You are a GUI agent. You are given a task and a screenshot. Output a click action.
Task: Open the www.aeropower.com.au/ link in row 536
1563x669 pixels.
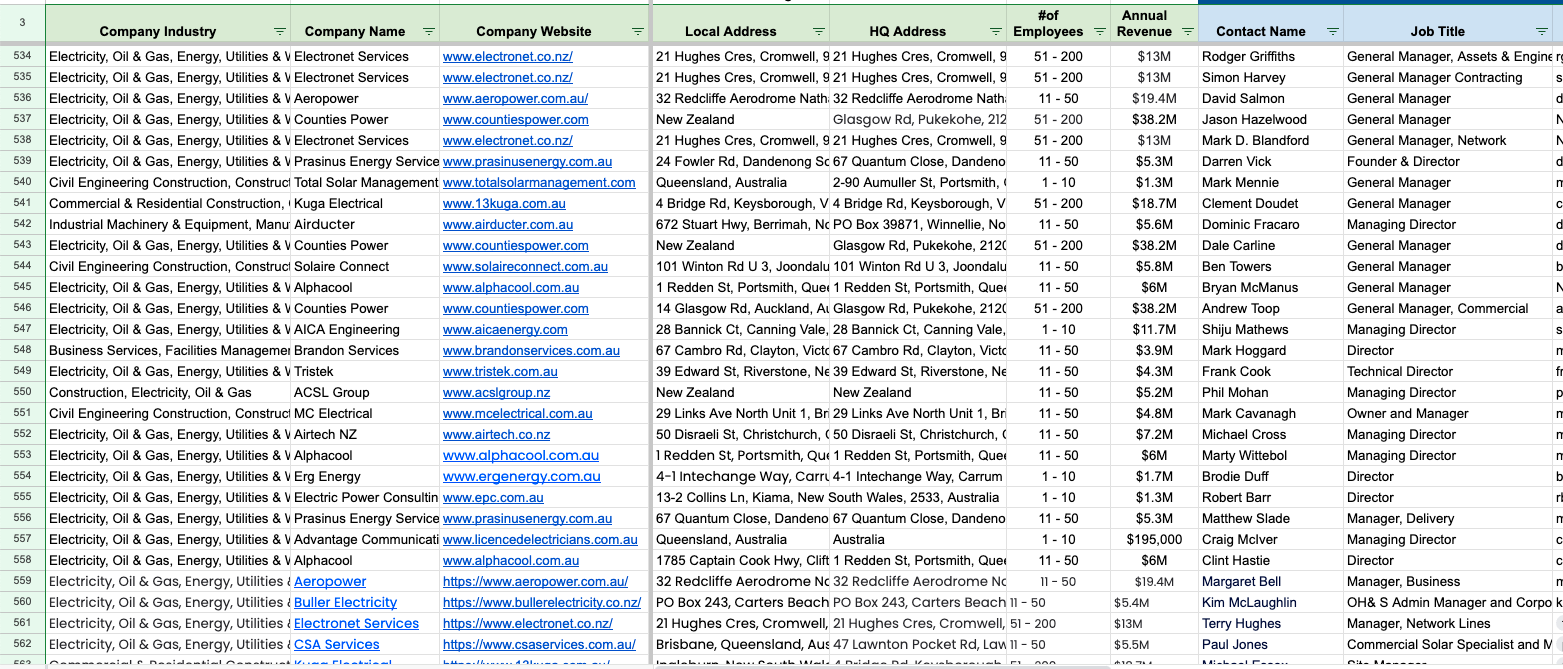pos(515,98)
